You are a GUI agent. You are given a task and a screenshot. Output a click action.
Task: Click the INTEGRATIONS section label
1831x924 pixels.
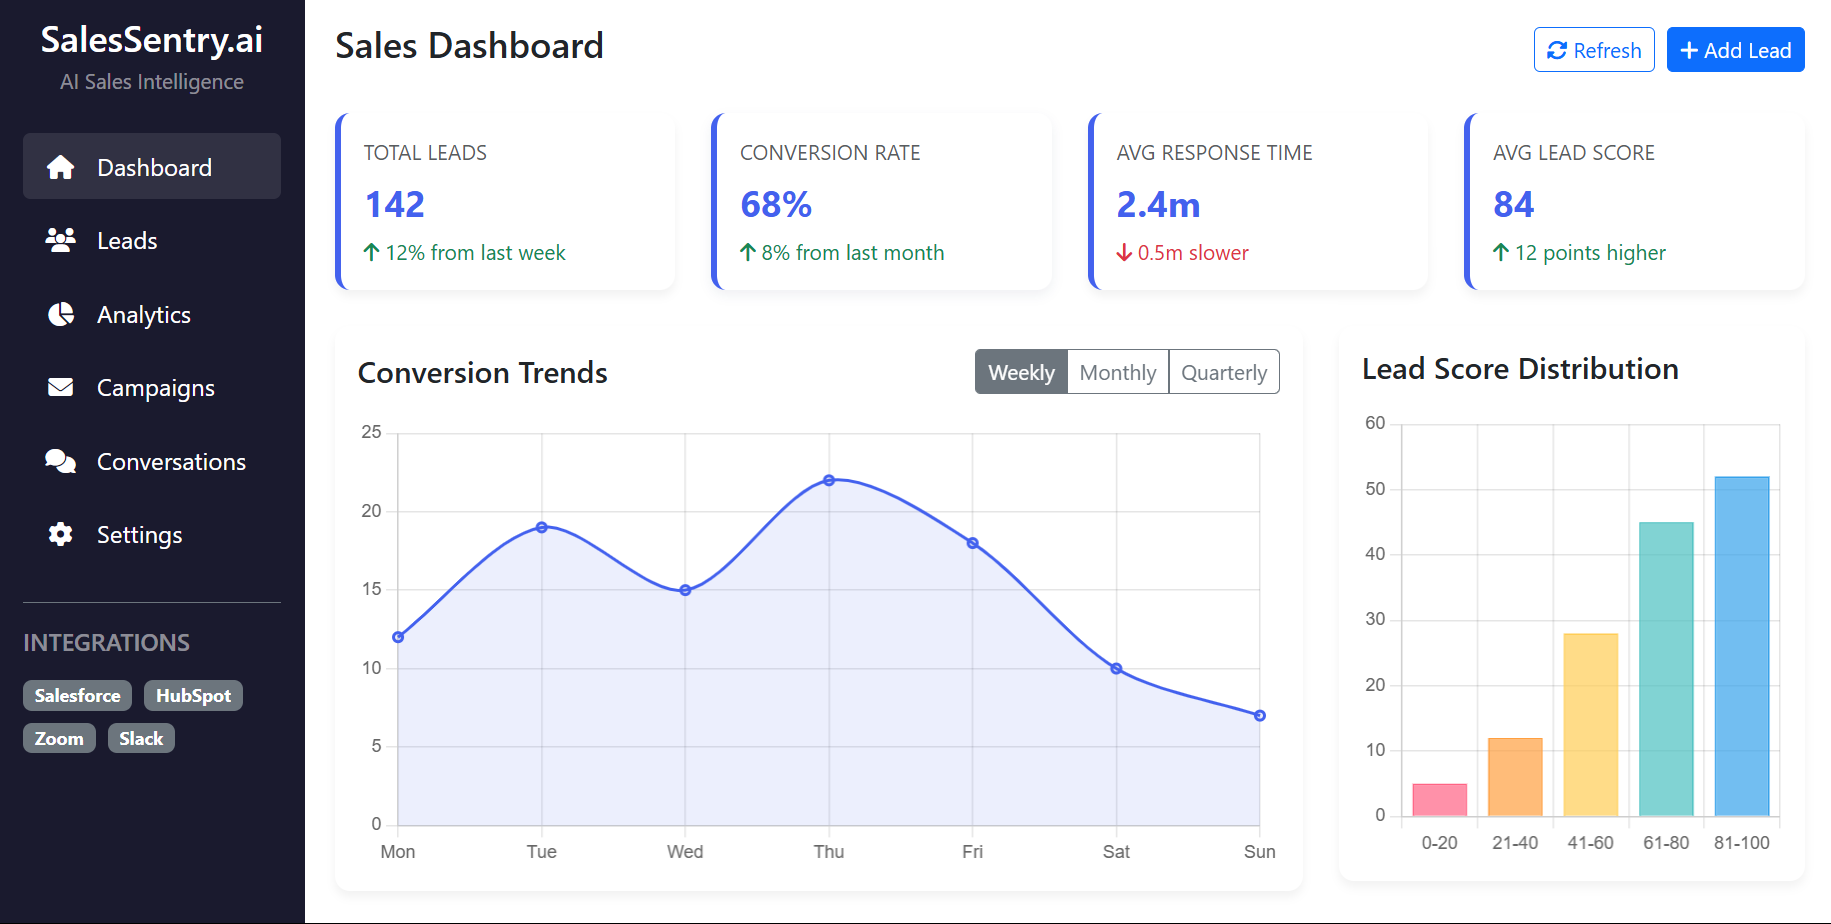click(106, 642)
